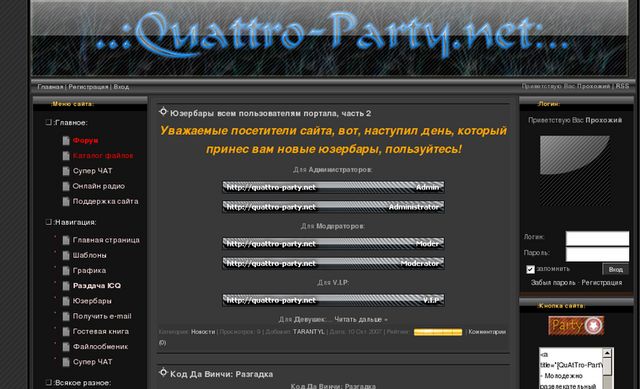Image resolution: width=640 pixels, height=389 pixels.
Task: Click the Пароль password field
Action: click(x=597, y=254)
